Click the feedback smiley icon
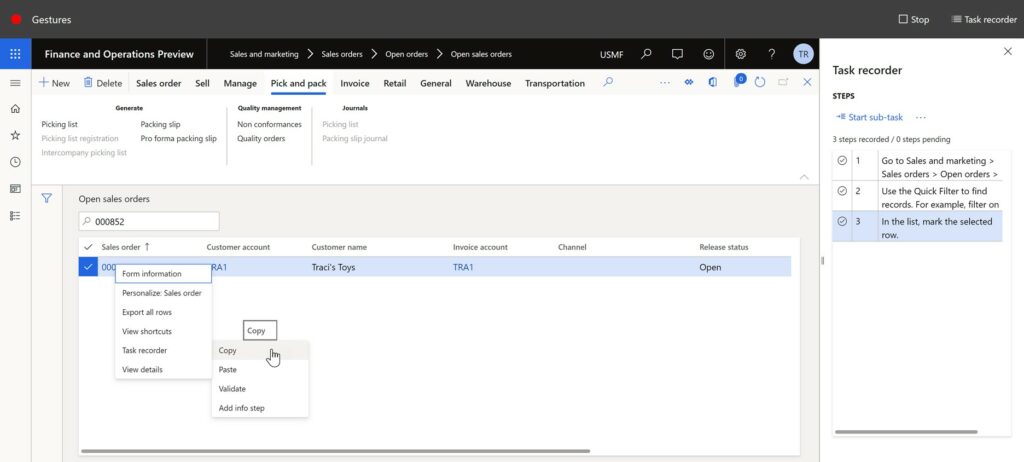1024x462 pixels. (709, 54)
